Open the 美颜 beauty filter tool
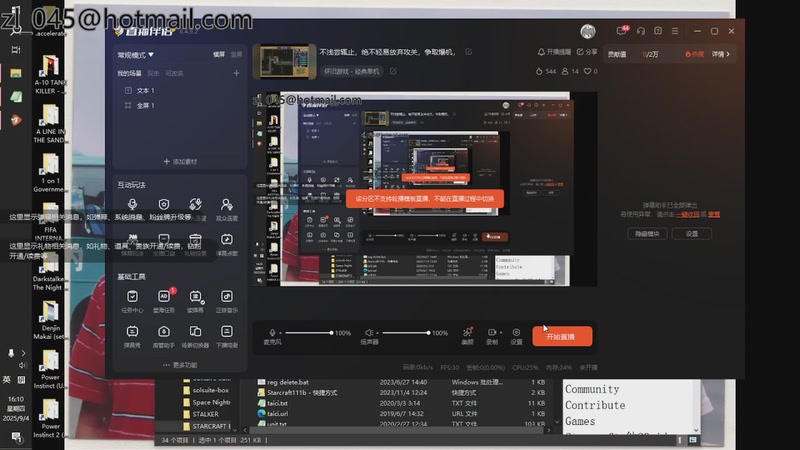Viewport: 800px width, 450px height. pos(467,336)
